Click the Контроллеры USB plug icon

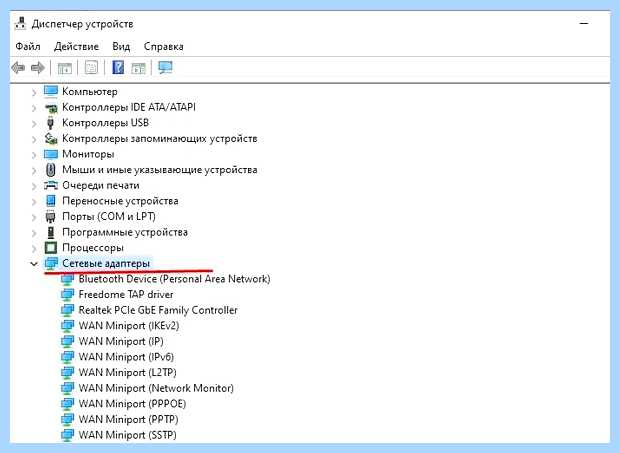pos(50,123)
